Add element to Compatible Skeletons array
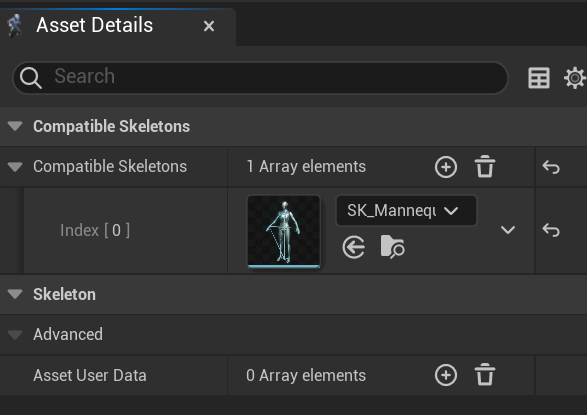The height and width of the screenshot is (415, 587). tap(445, 167)
